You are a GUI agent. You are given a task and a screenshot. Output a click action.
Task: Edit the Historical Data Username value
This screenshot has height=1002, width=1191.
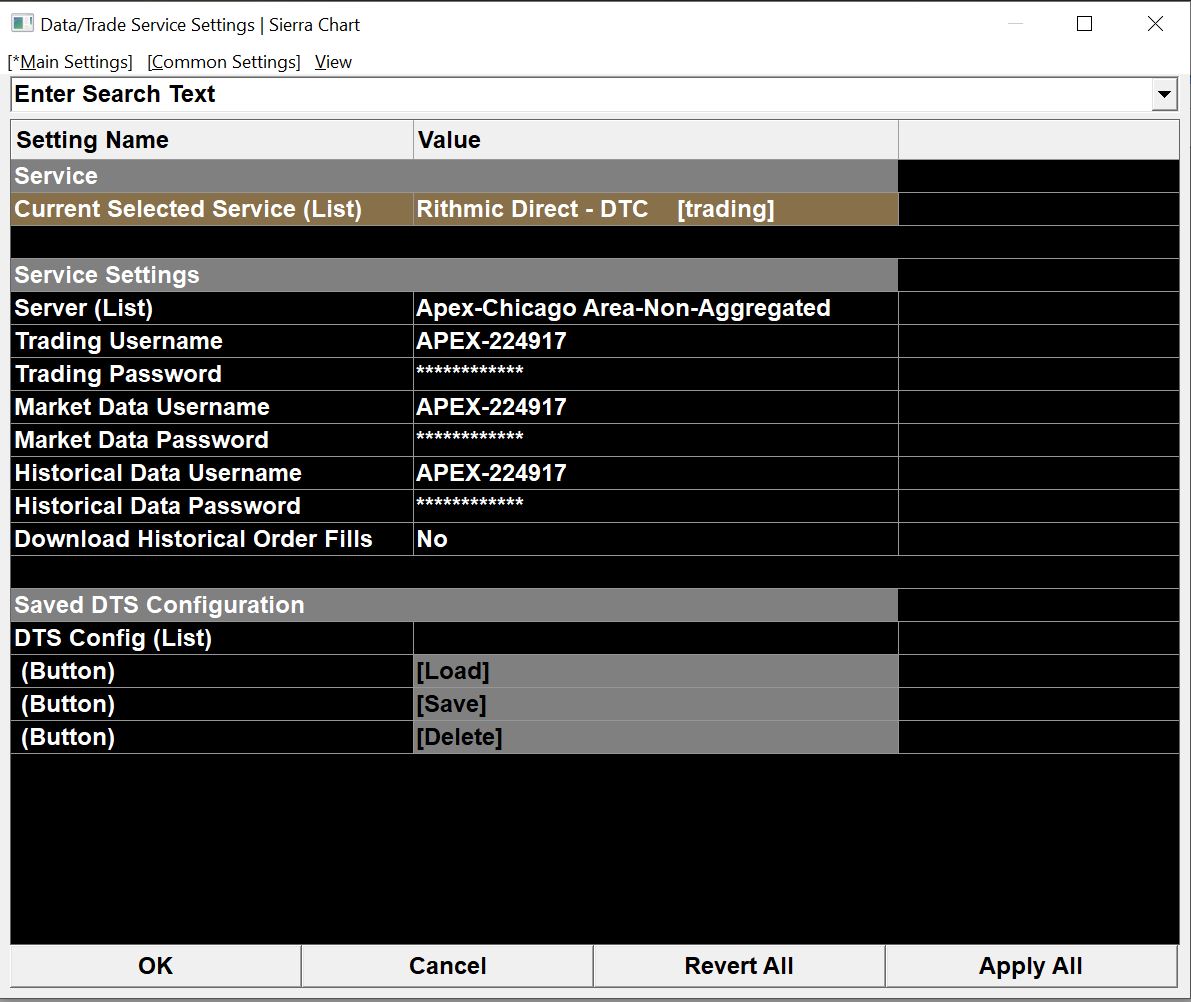[656, 473]
